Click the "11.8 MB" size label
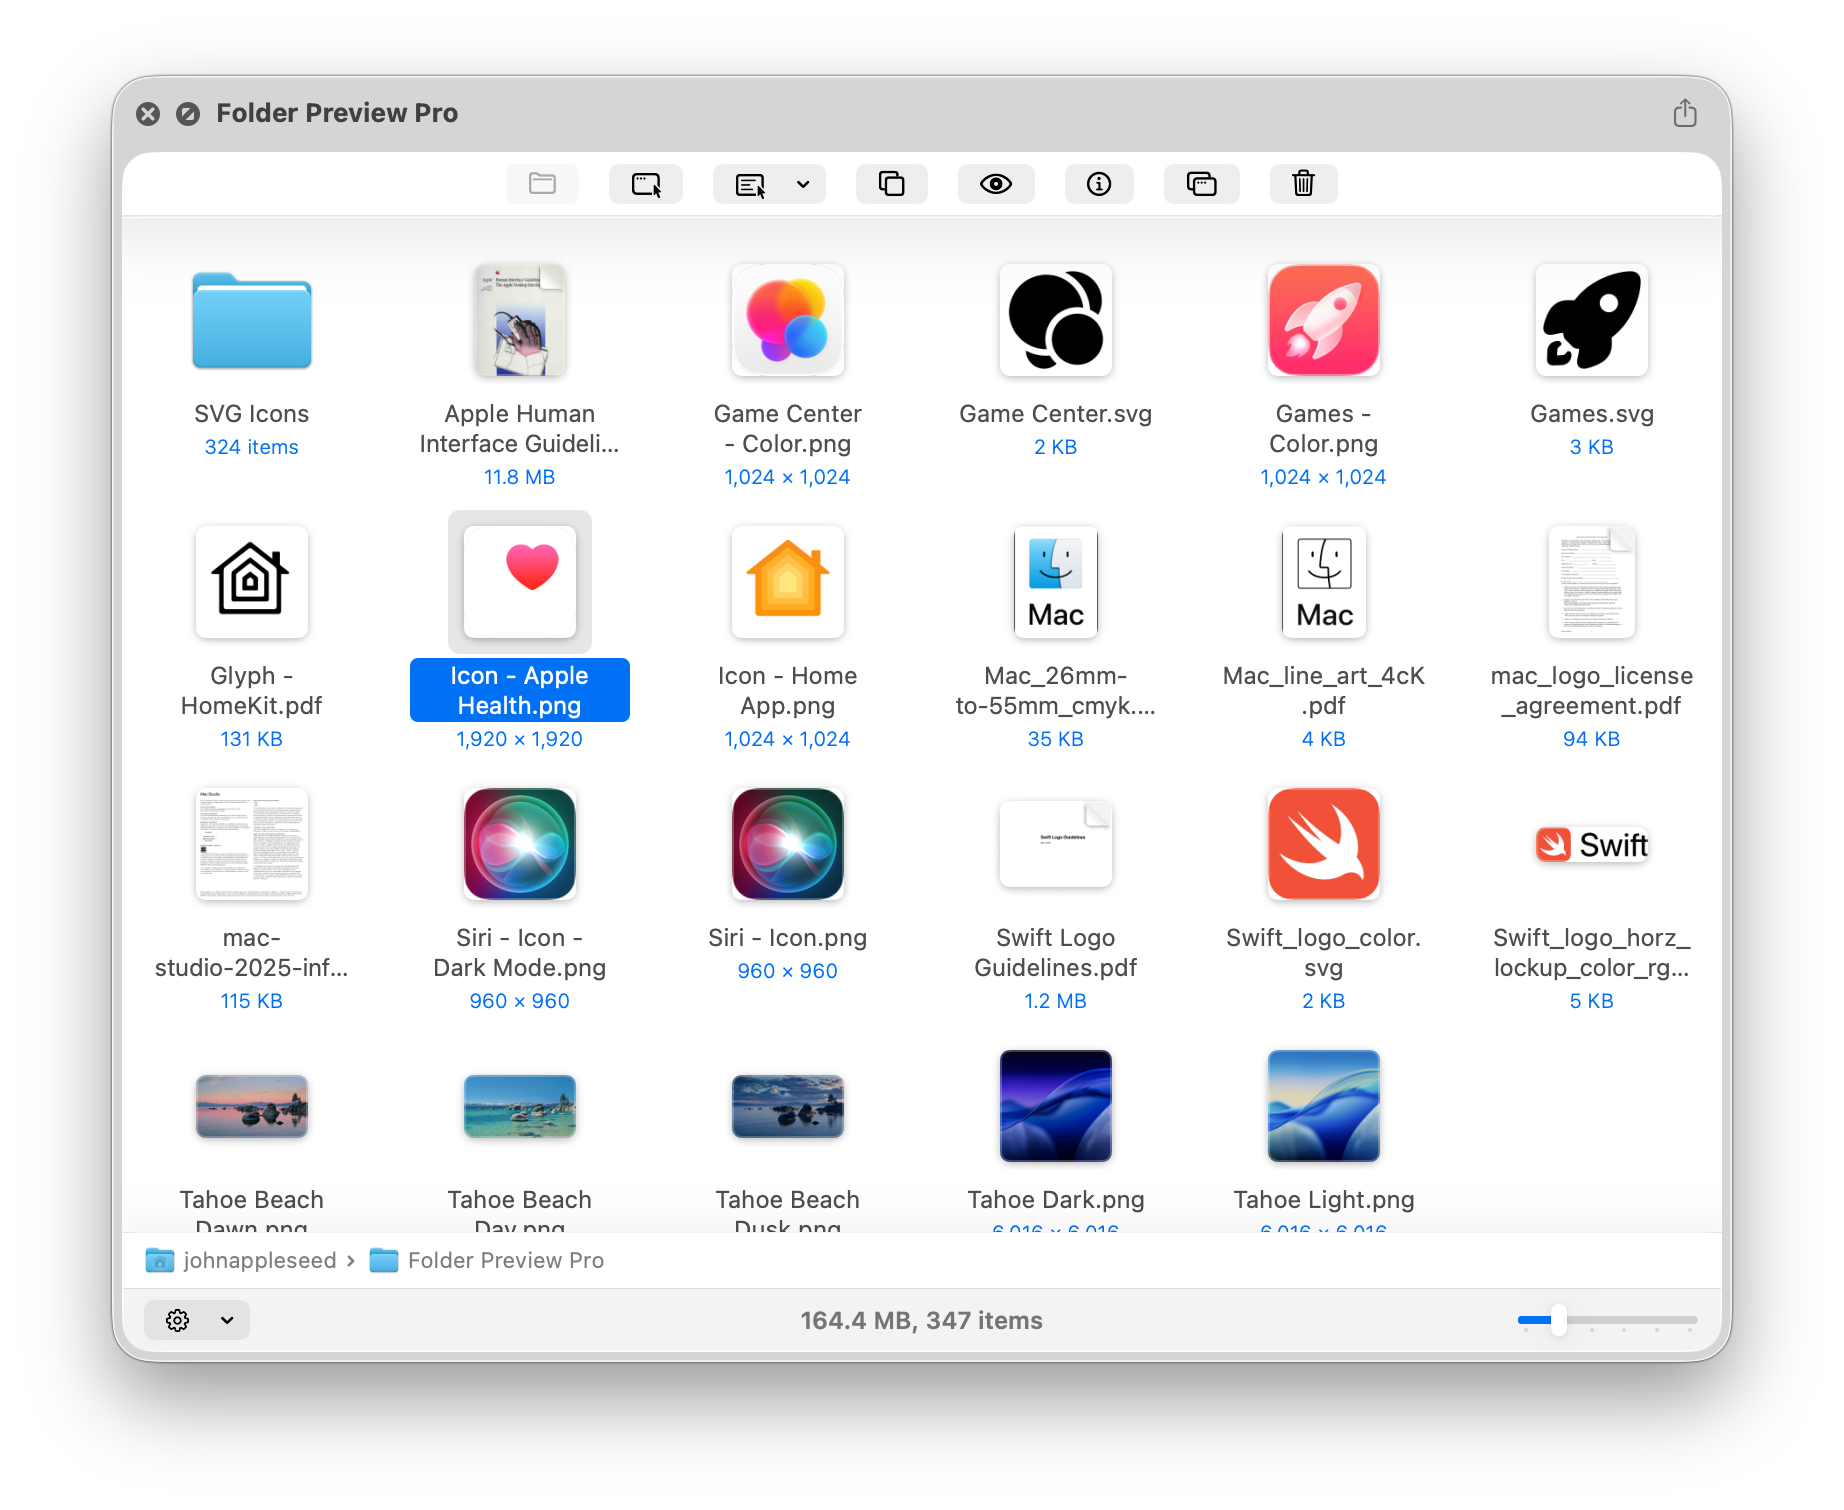Screen dimensions: 1844x1510 520,477
